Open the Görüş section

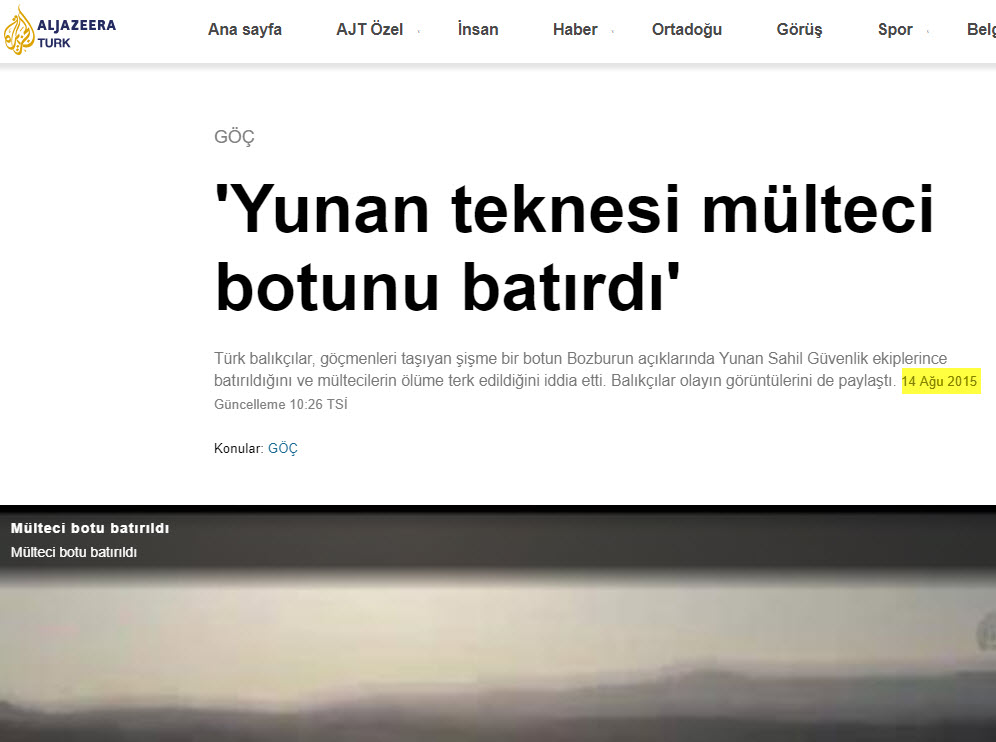pyautogui.click(x=799, y=30)
